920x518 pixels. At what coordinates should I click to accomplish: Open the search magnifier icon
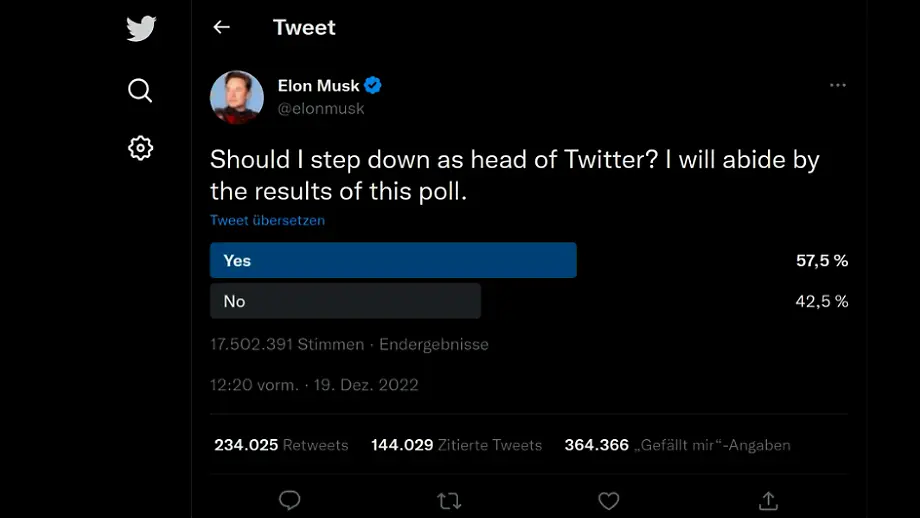[x=141, y=91]
